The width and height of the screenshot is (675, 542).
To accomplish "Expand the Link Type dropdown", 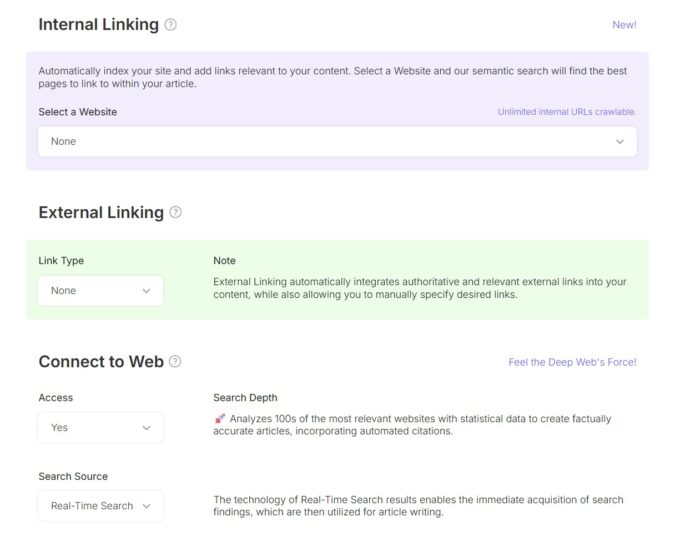I will [100, 291].
